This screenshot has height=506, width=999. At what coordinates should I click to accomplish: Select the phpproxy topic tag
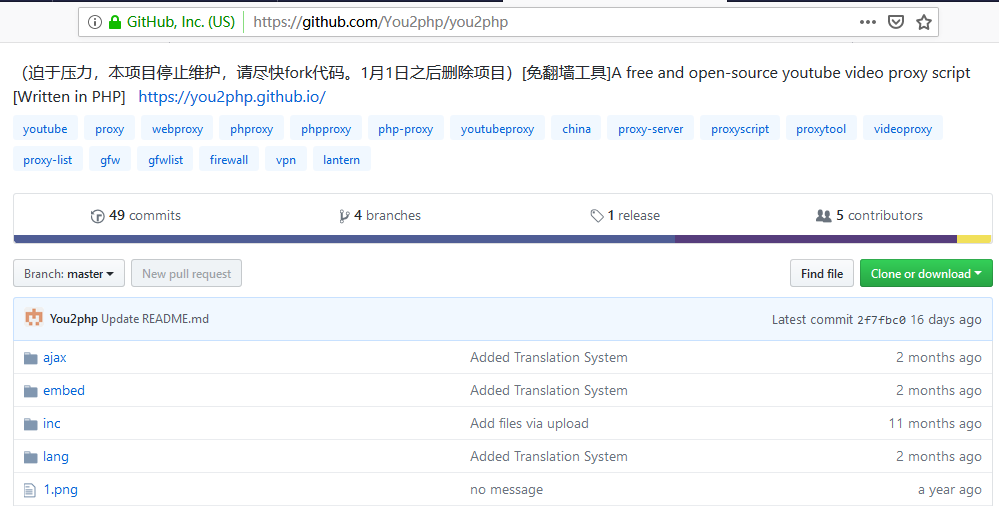pyautogui.click(x=326, y=129)
